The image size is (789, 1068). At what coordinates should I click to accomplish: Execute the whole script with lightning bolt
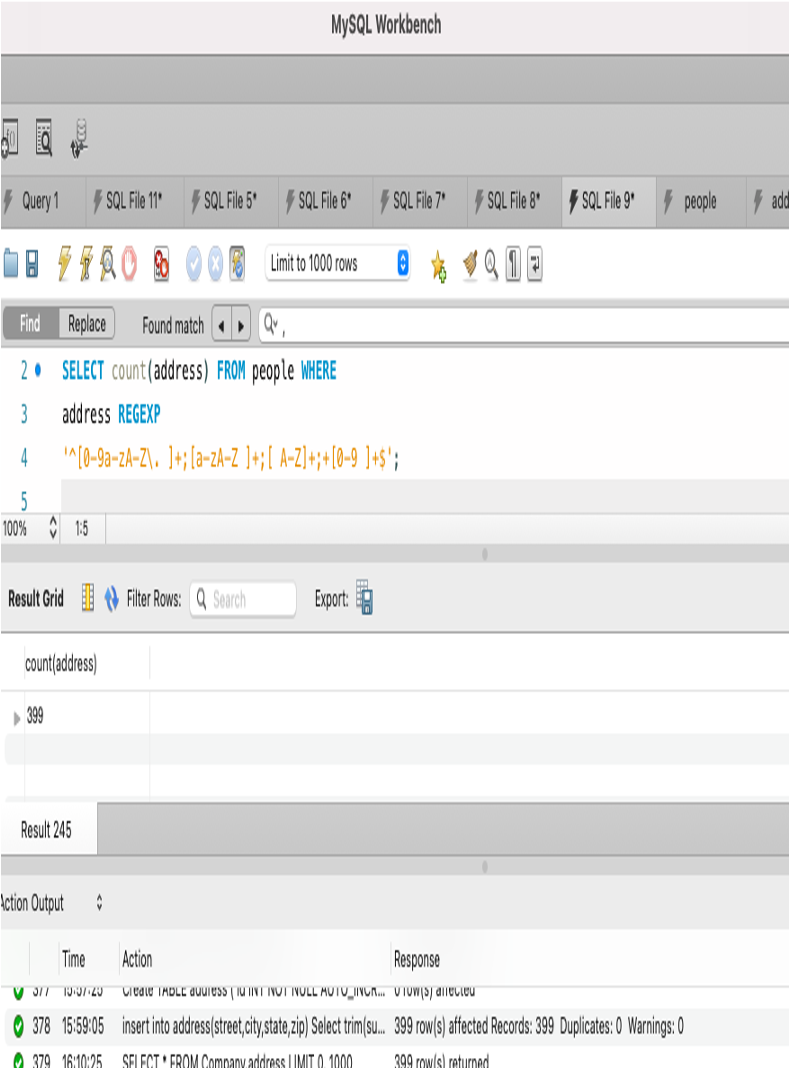pos(64,264)
